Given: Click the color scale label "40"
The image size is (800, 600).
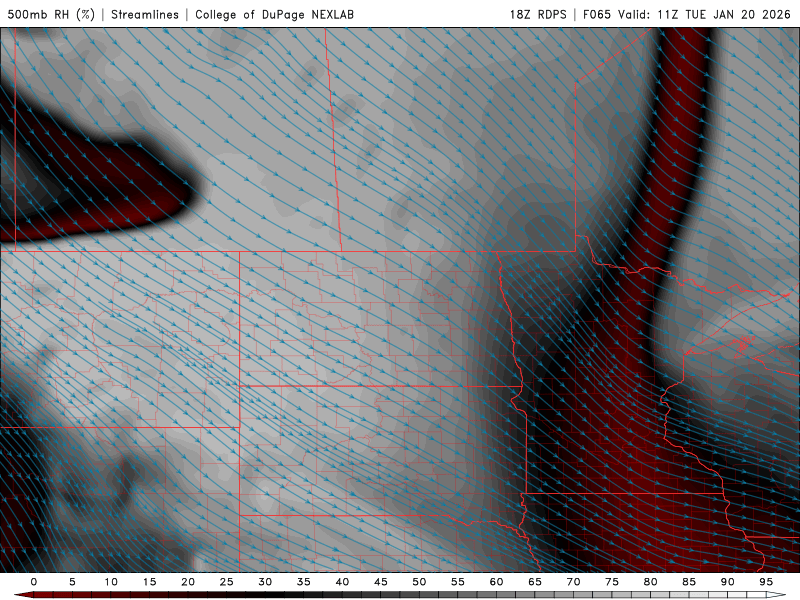Looking at the screenshot, I should pos(342,582).
